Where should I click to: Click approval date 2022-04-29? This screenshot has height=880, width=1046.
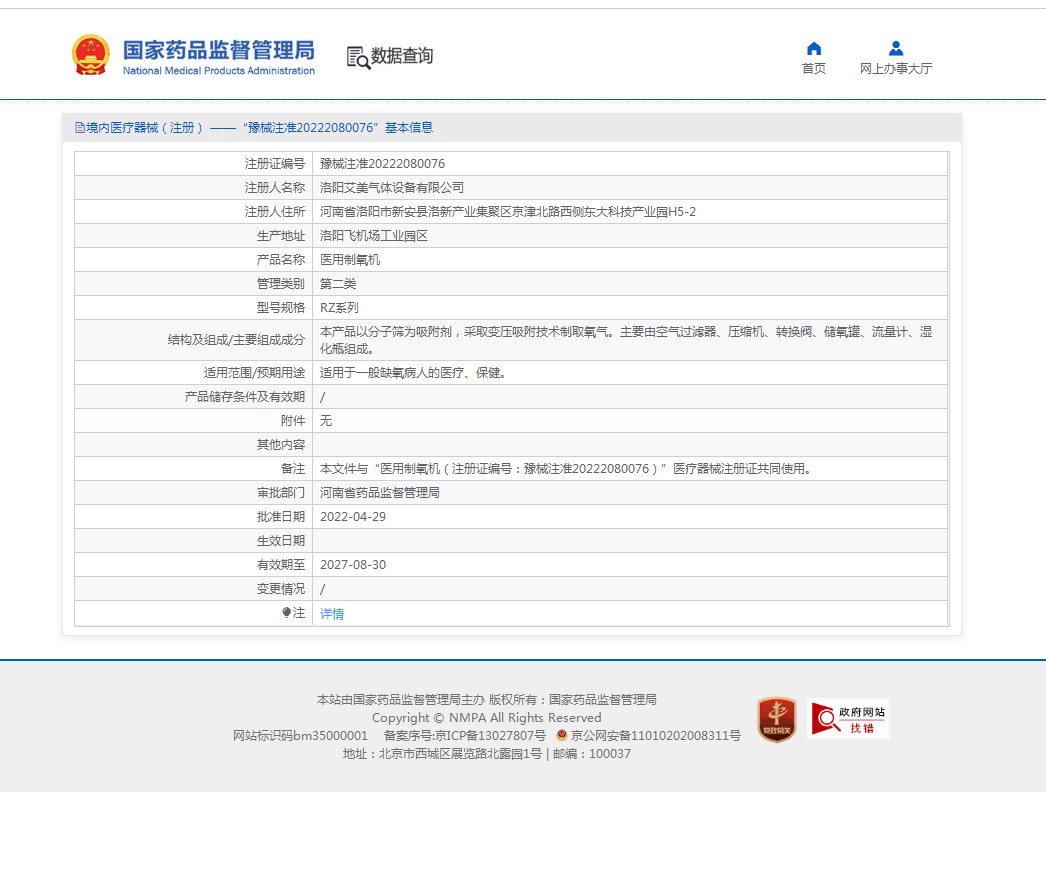(353, 516)
